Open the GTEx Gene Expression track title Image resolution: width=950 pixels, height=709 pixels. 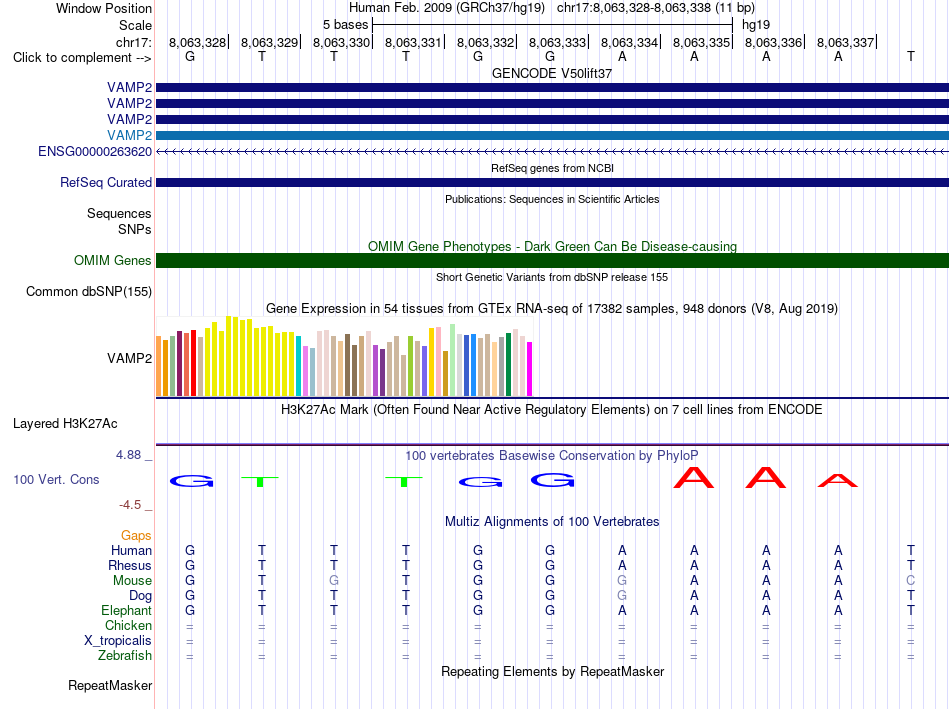coord(552,308)
